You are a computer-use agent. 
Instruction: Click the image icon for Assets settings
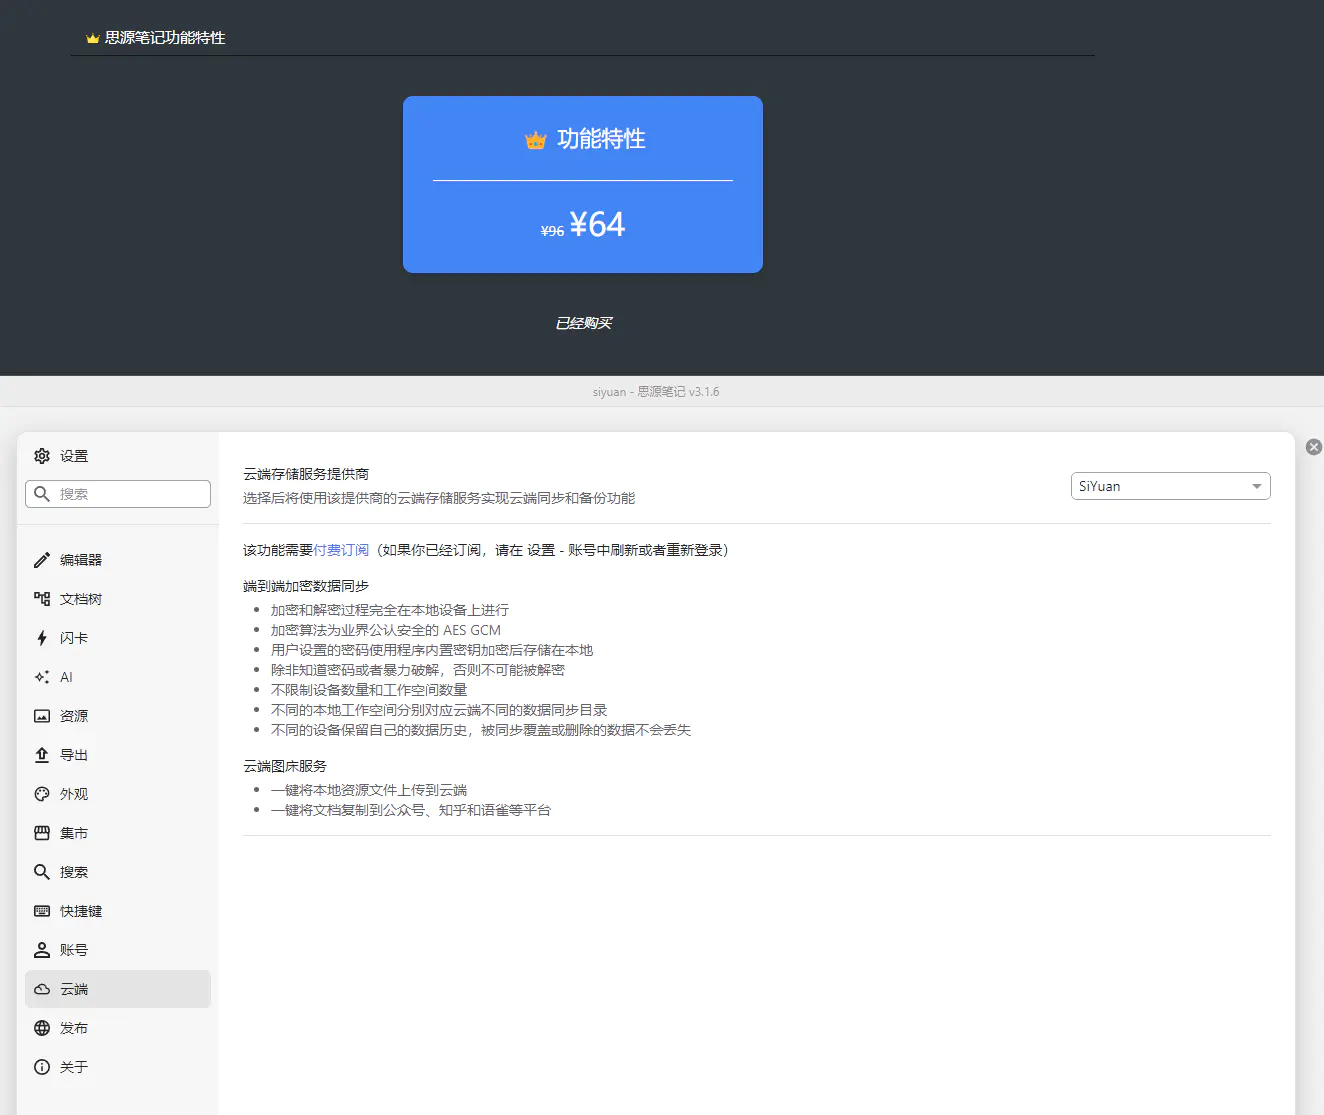pyautogui.click(x=42, y=716)
